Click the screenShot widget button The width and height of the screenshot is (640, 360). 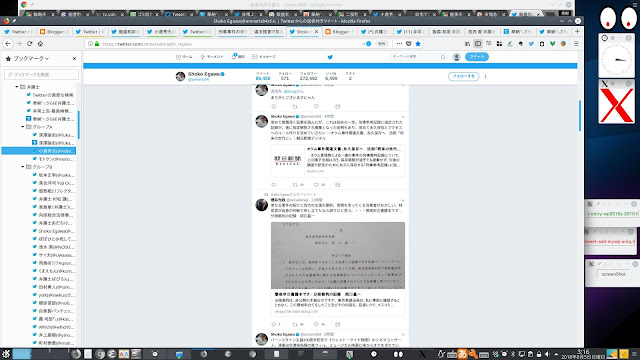(x=613, y=274)
